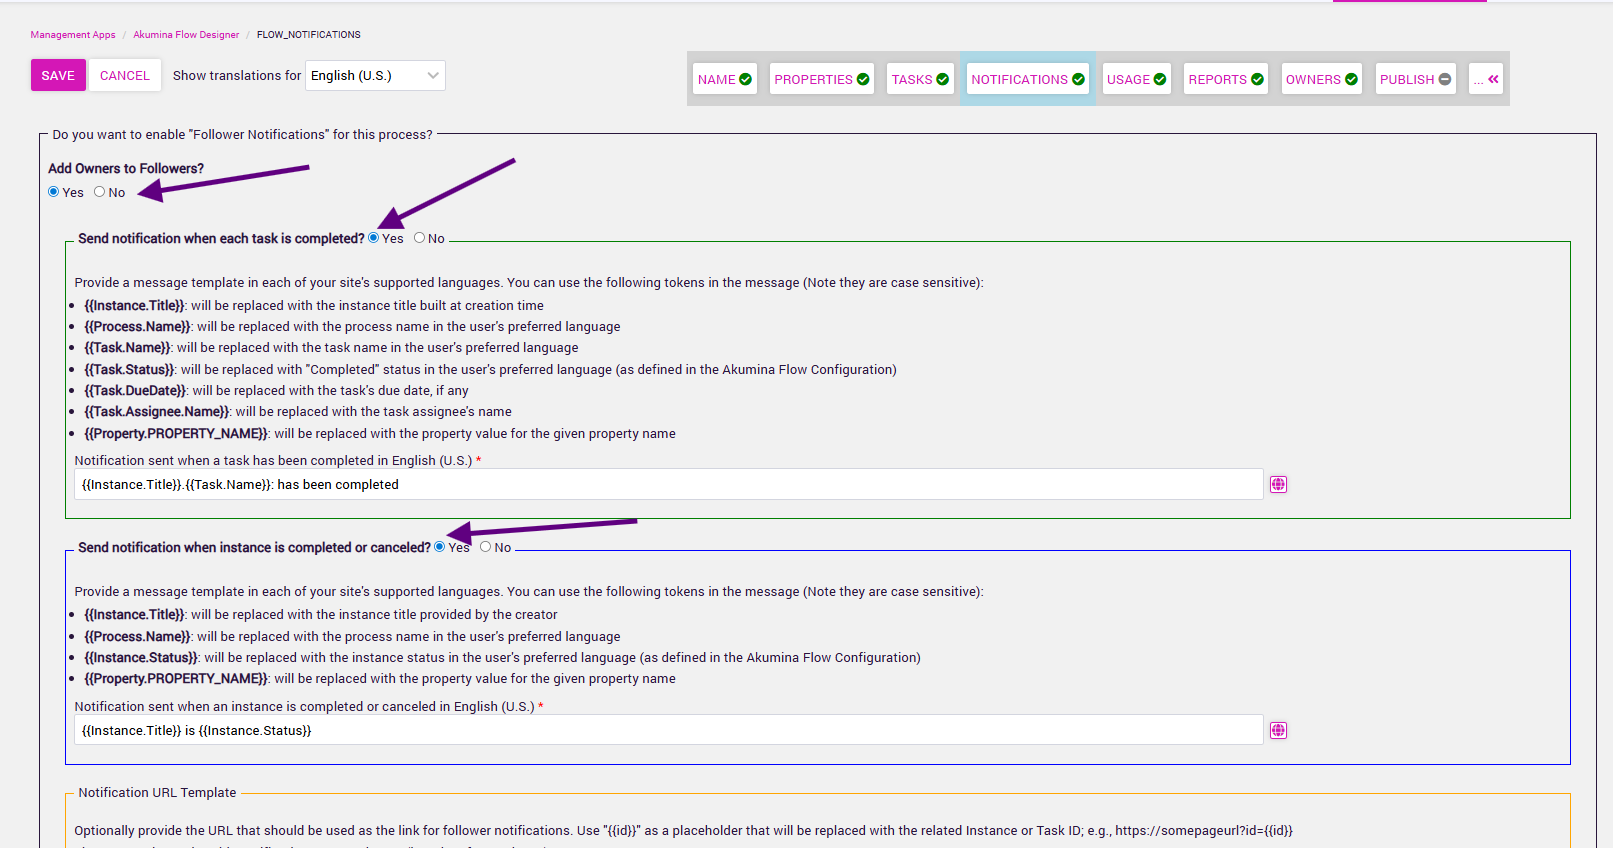Click the task completed notification message field
Screen dimensions: 1613x848
click(668, 484)
